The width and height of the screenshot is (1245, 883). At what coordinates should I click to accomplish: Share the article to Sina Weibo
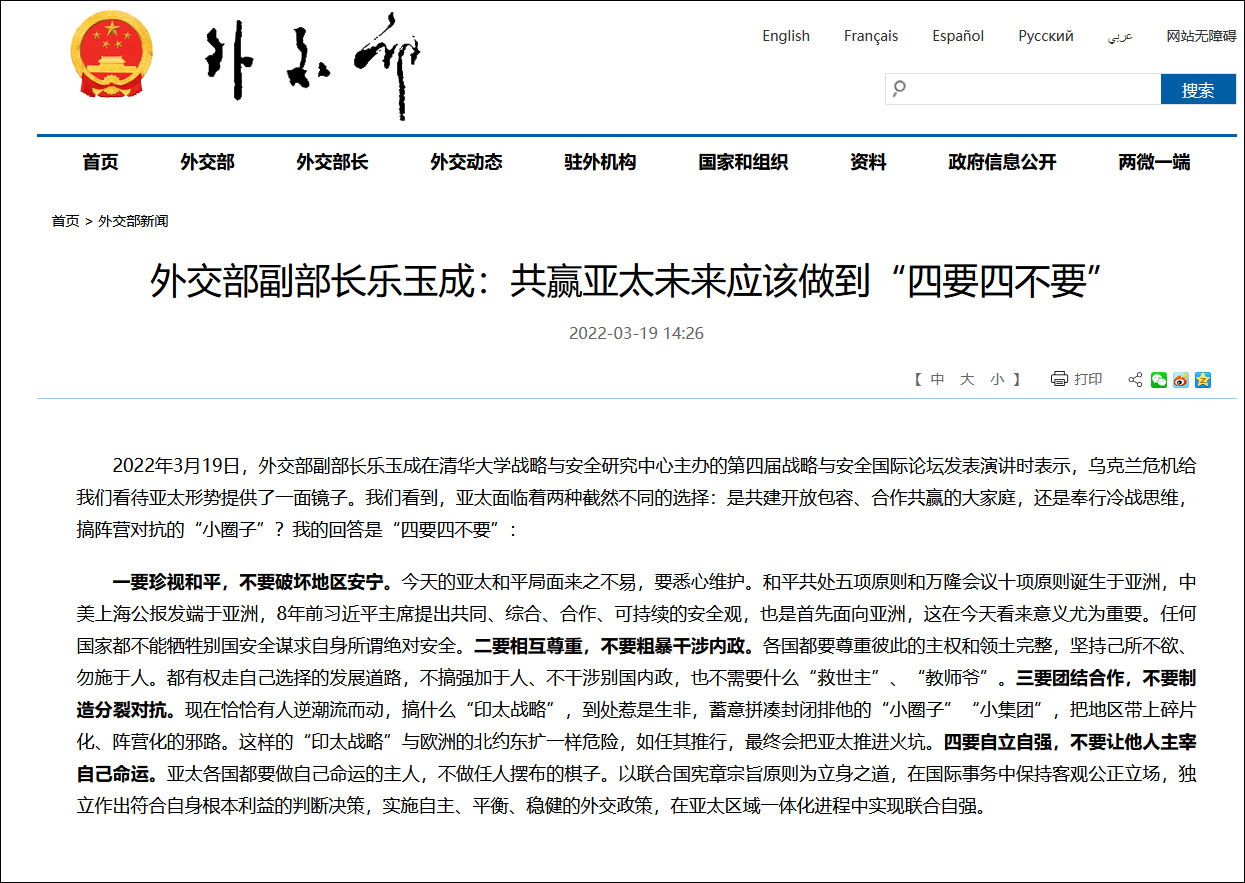pos(1181,380)
